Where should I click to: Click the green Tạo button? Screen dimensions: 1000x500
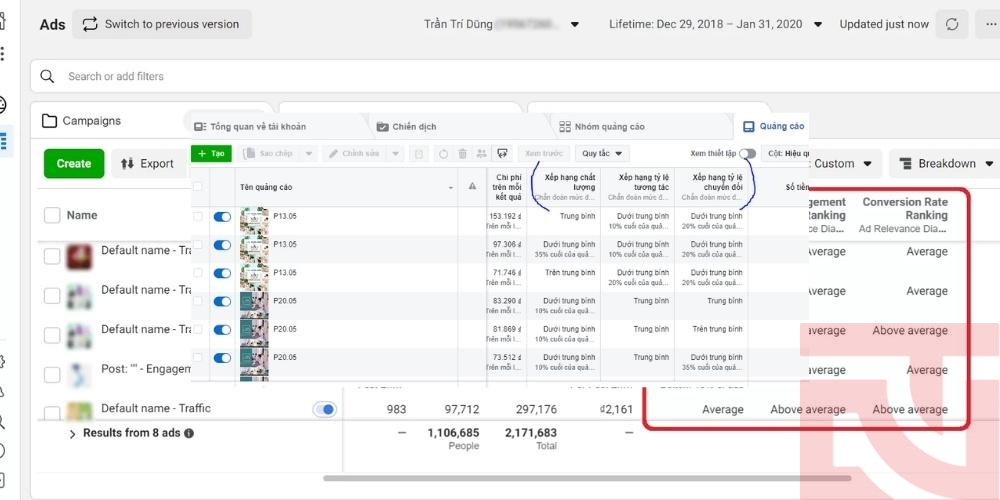click(x=211, y=154)
